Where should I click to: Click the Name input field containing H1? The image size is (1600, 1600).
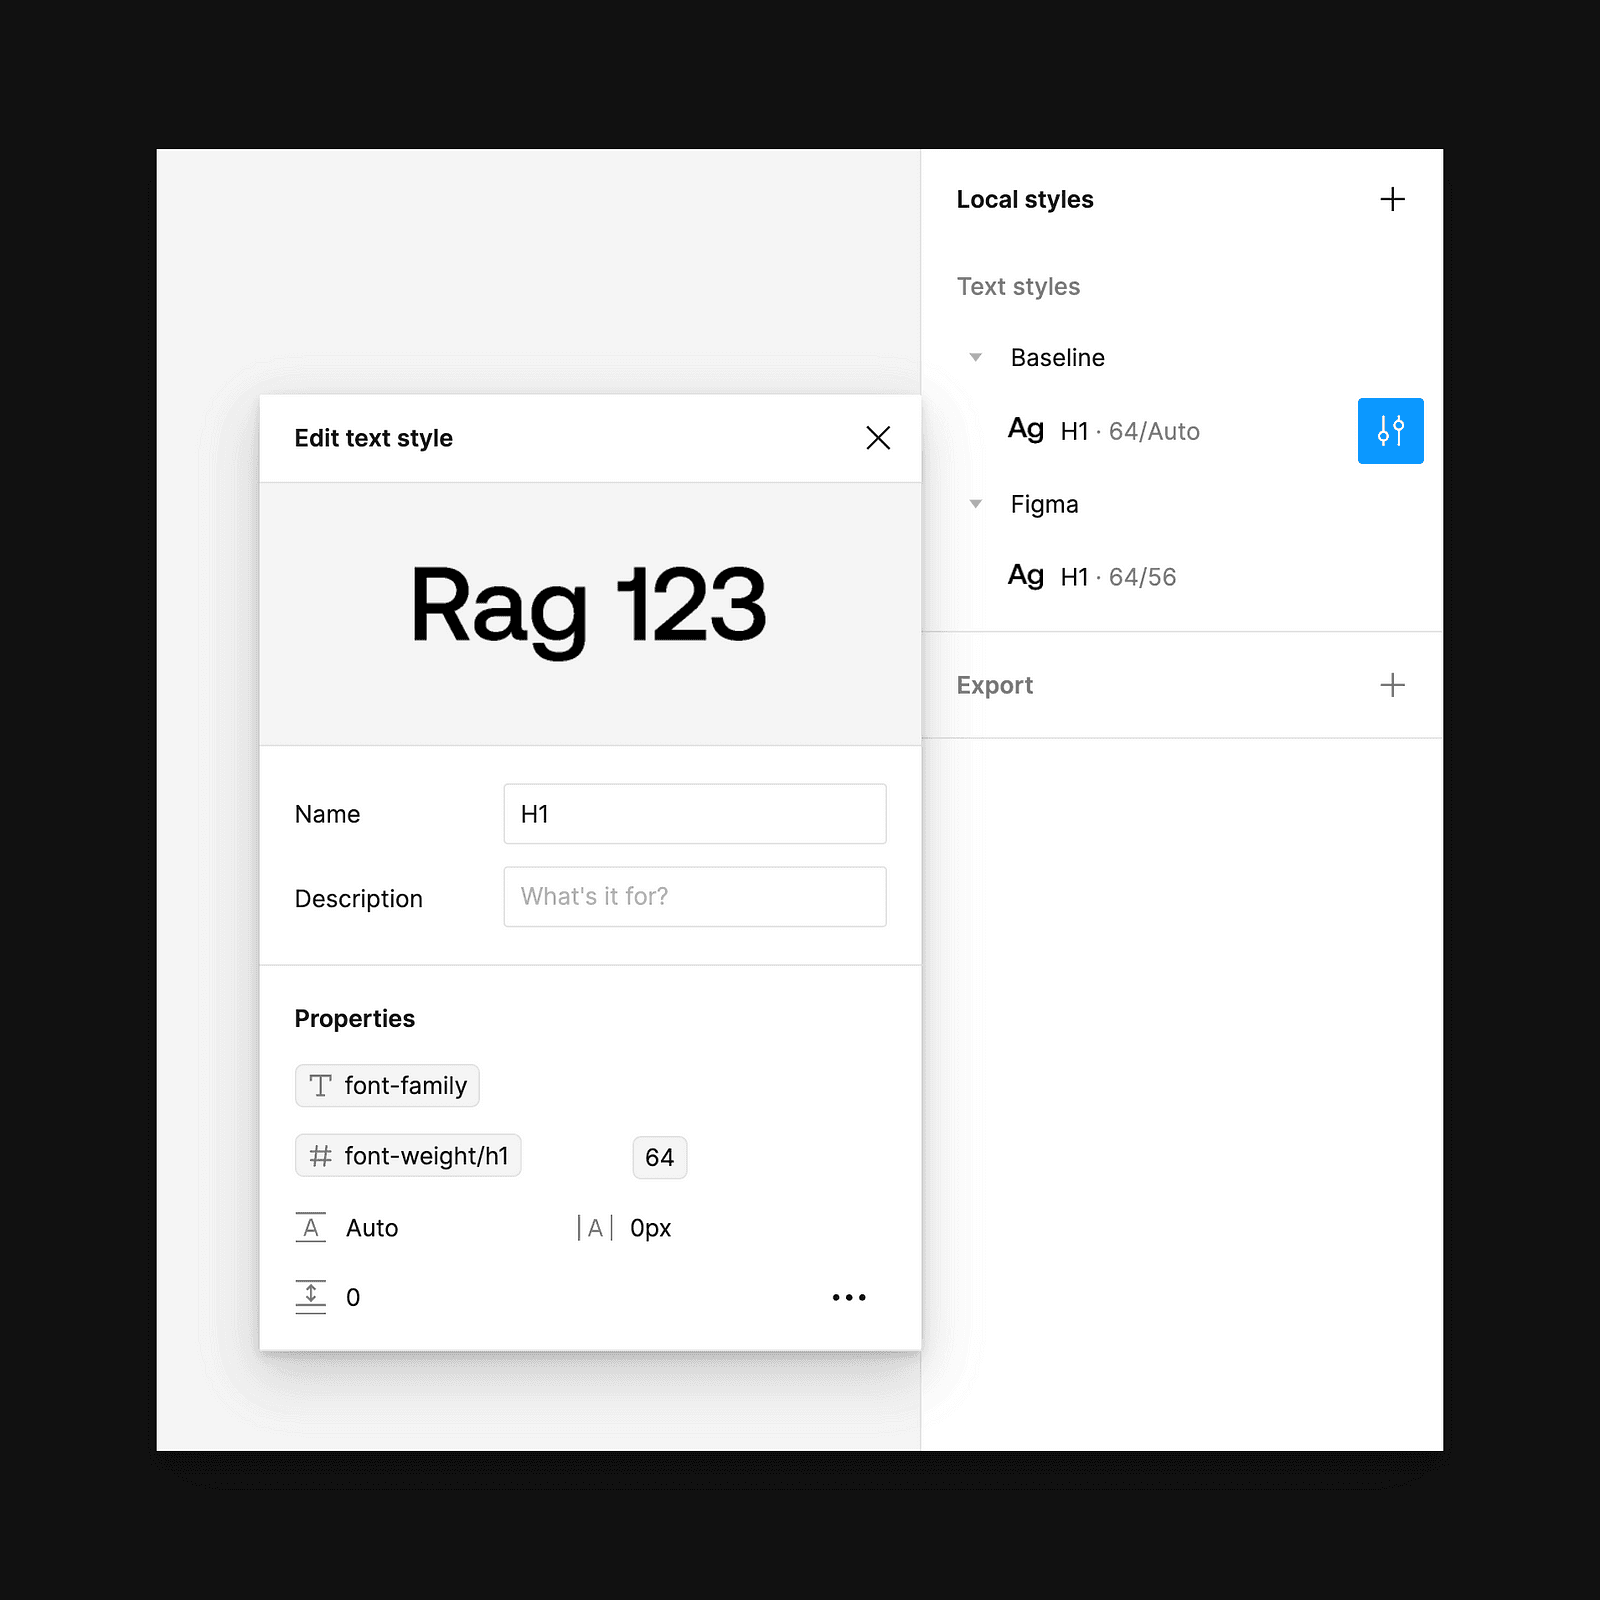point(695,814)
